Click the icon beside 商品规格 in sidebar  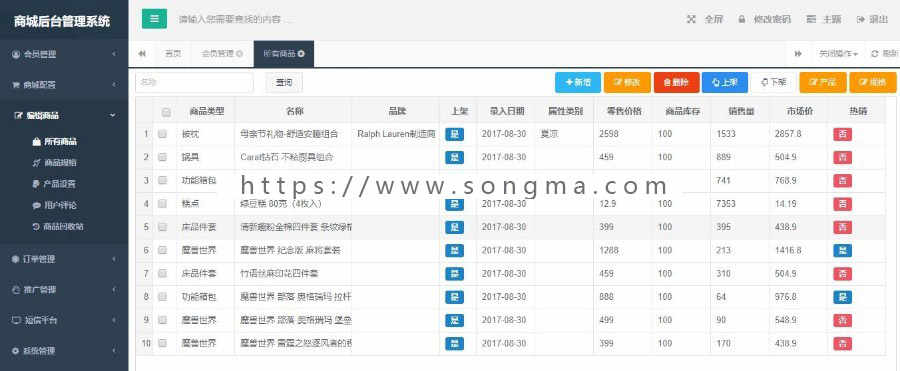coord(36,163)
